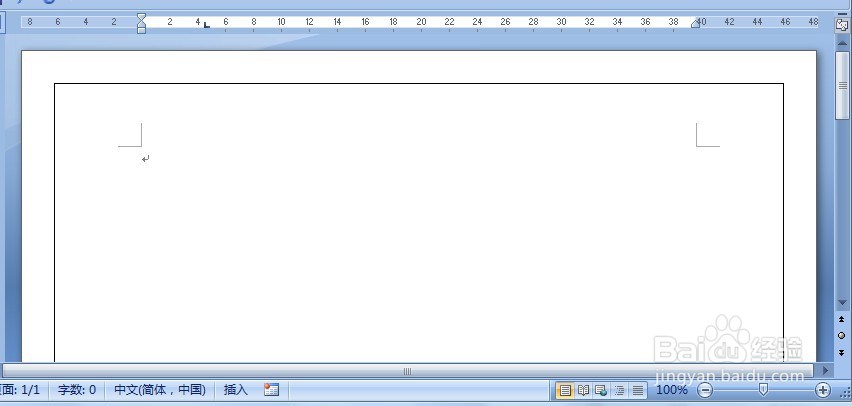Click the zoom in plus button

(x=823, y=390)
